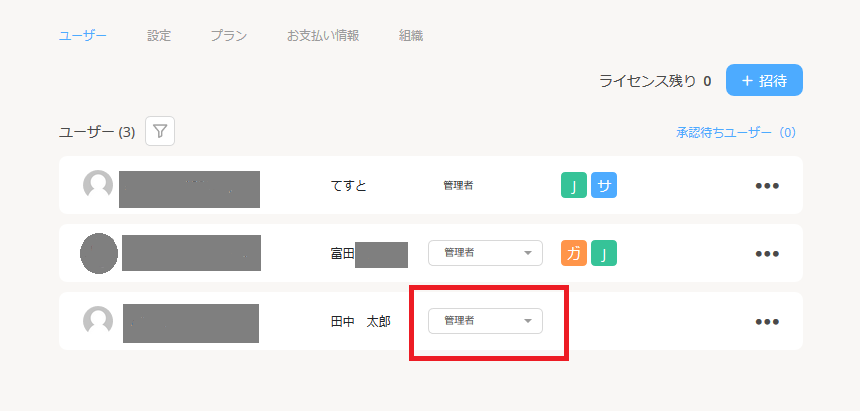Switch to the プラン tab
This screenshot has width=860, height=411.
pyautogui.click(x=229, y=36)
